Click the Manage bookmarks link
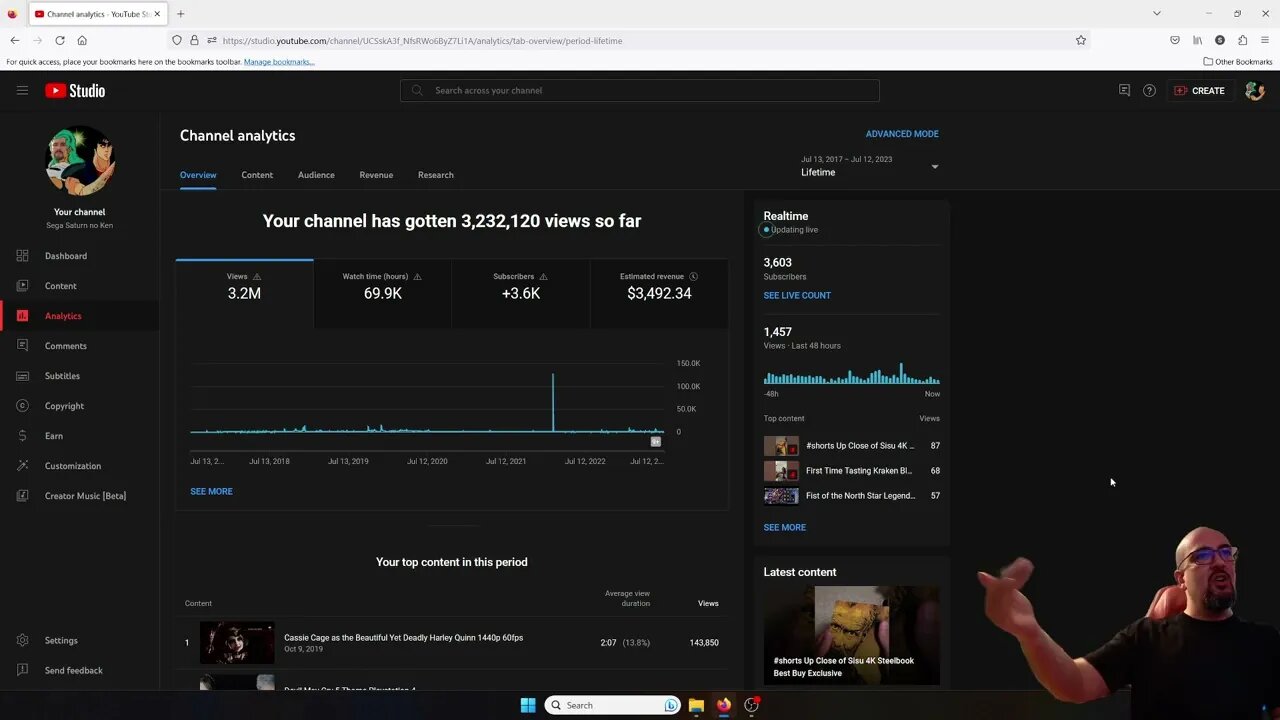 pyautogui.click(x=279, y=62)
